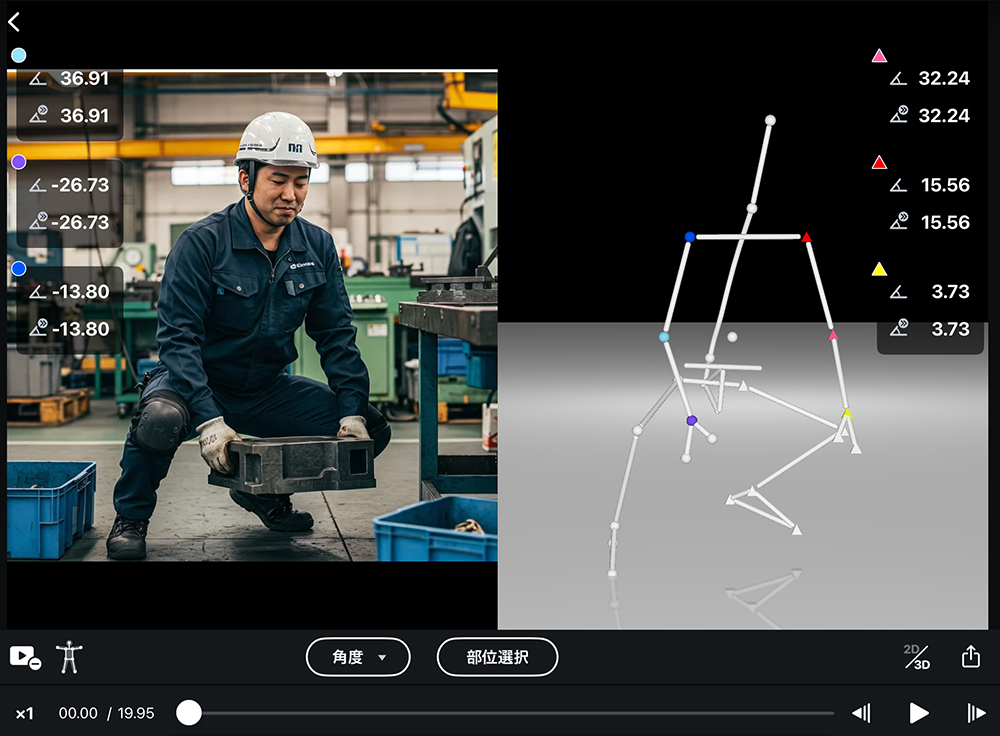Click the angle icon beside first -26.73
This screenshot has height=736, width=1000.
tap(38, 186)
